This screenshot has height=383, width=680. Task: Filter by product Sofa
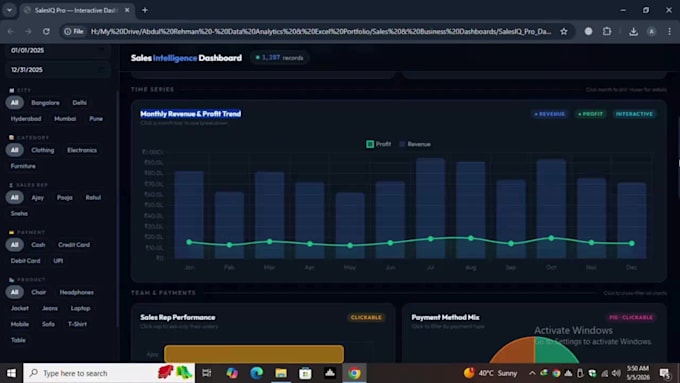click(48, 324)
